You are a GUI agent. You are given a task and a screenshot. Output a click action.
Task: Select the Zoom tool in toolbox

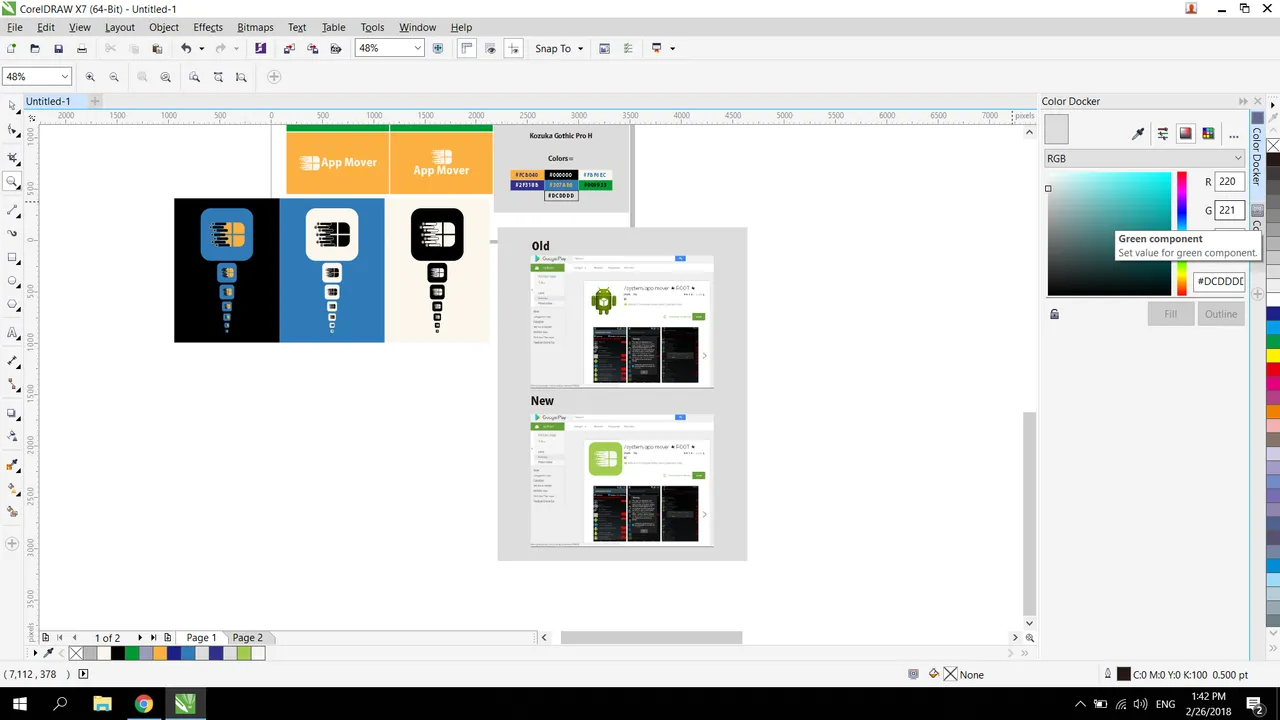pyautogui.click(x=12, y=182)
